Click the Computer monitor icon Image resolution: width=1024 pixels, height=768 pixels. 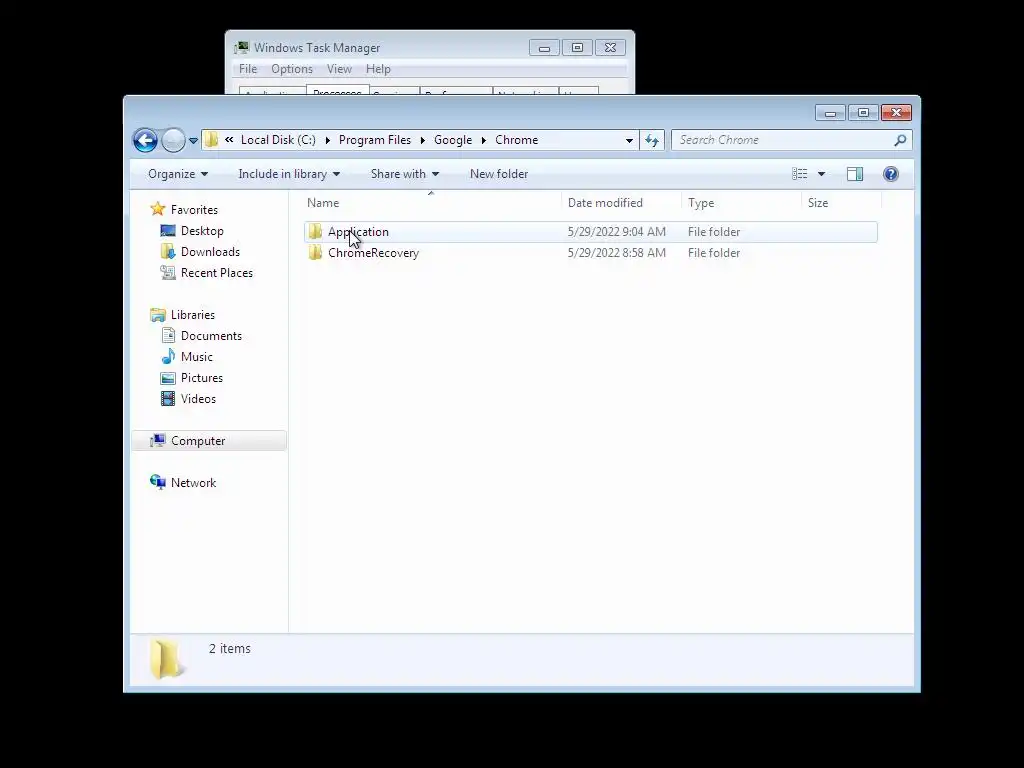click(157, 440)
